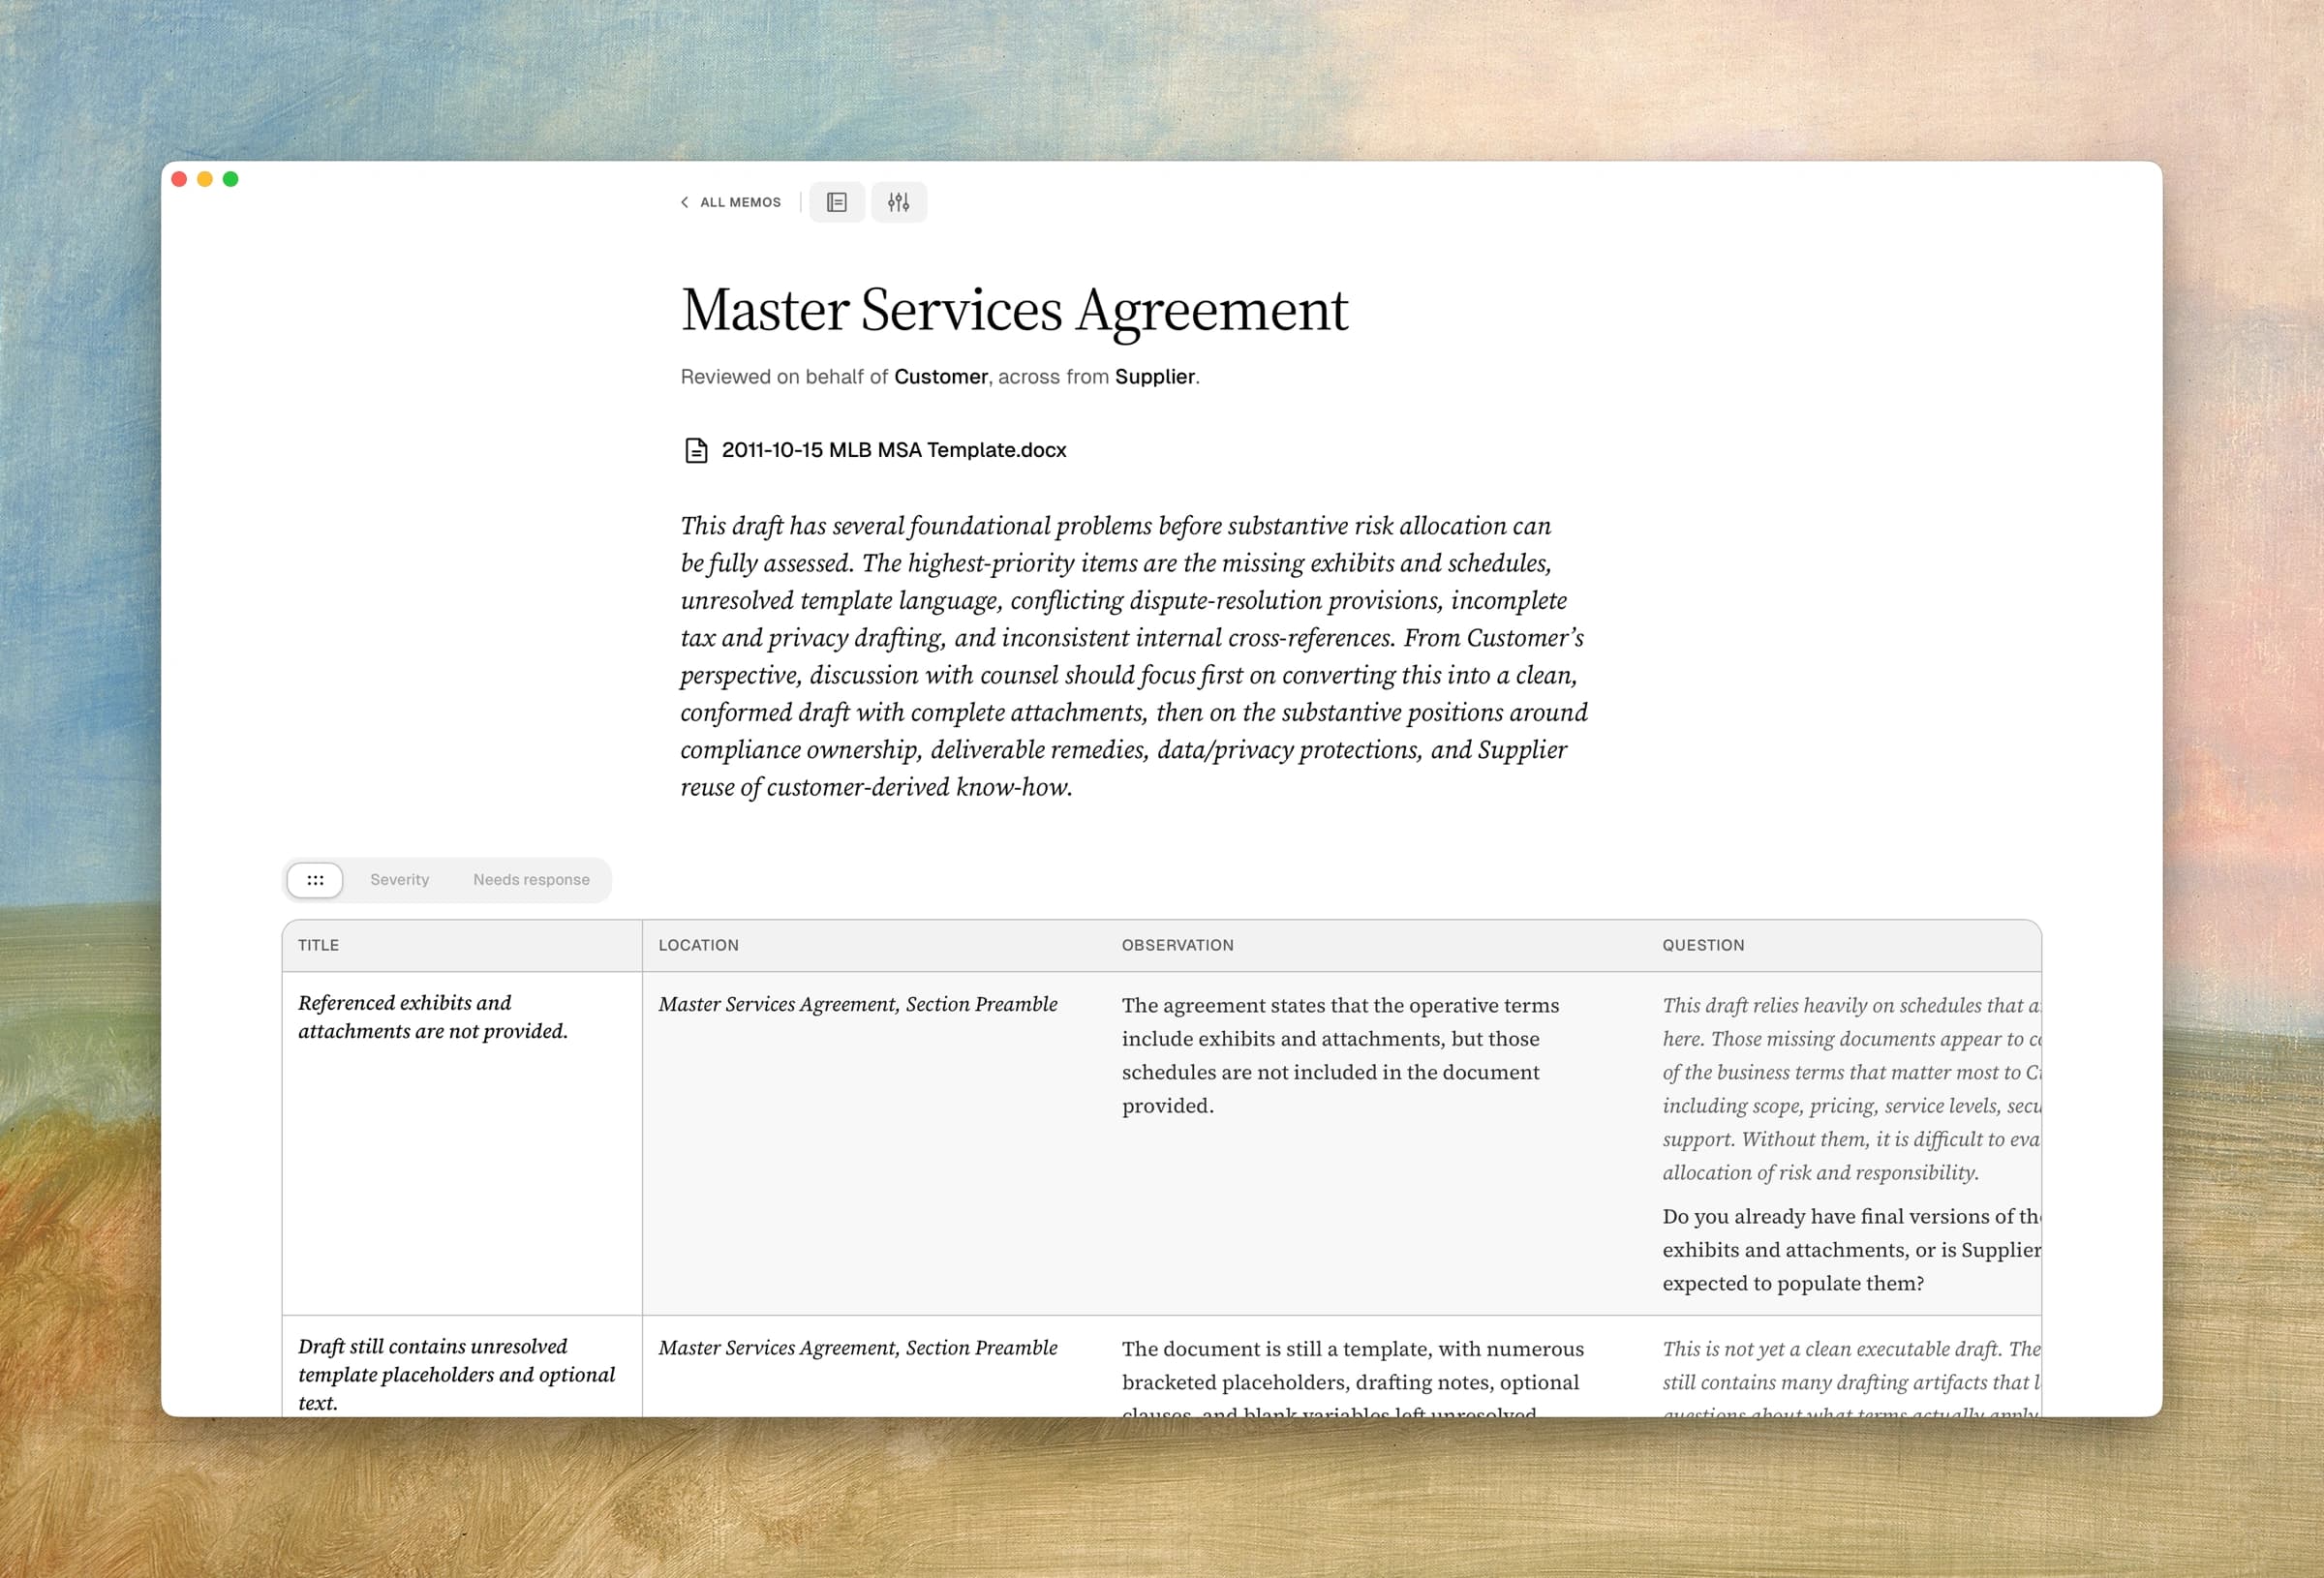2324x1578 pixels.
Task: Click observation 'The agreement states that the operative terms'
Action: [x=1340, y=1055]
